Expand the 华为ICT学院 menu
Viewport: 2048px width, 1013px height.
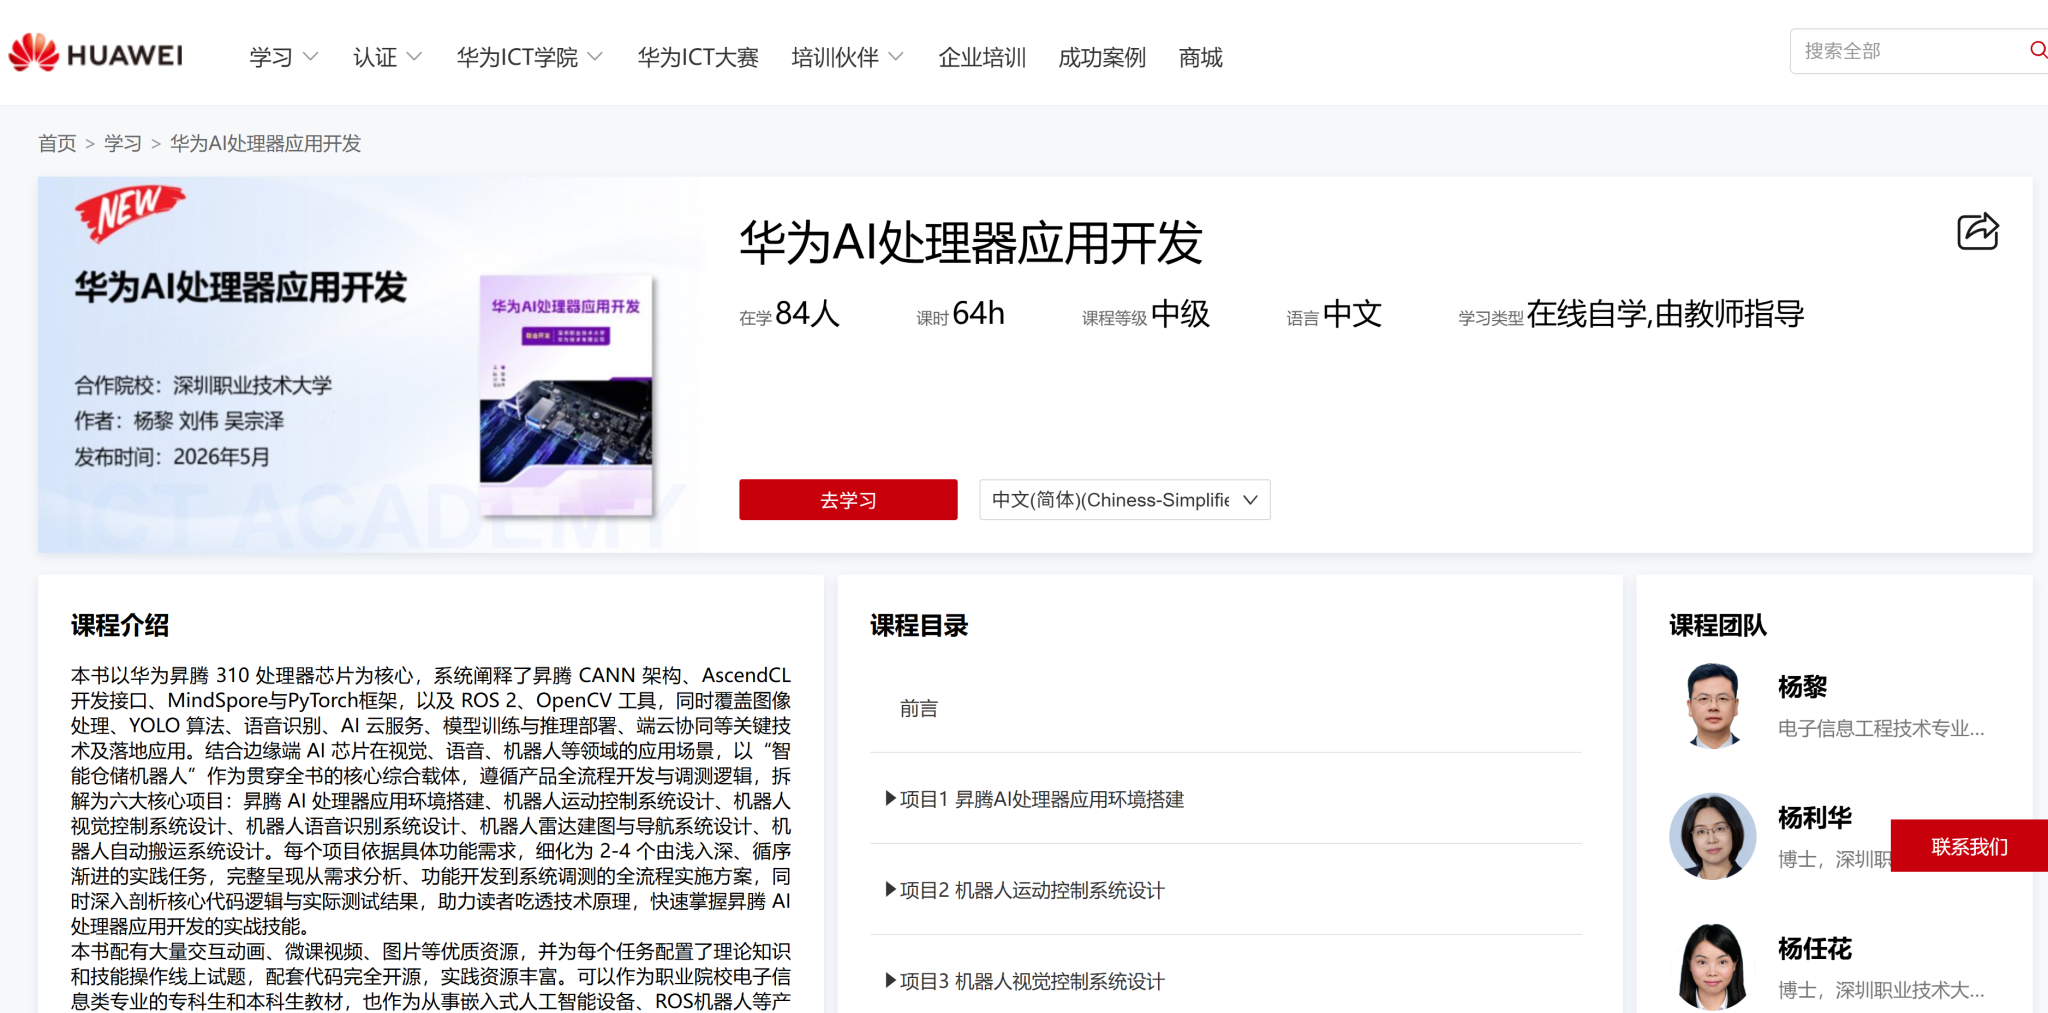(x=529, y=57)
